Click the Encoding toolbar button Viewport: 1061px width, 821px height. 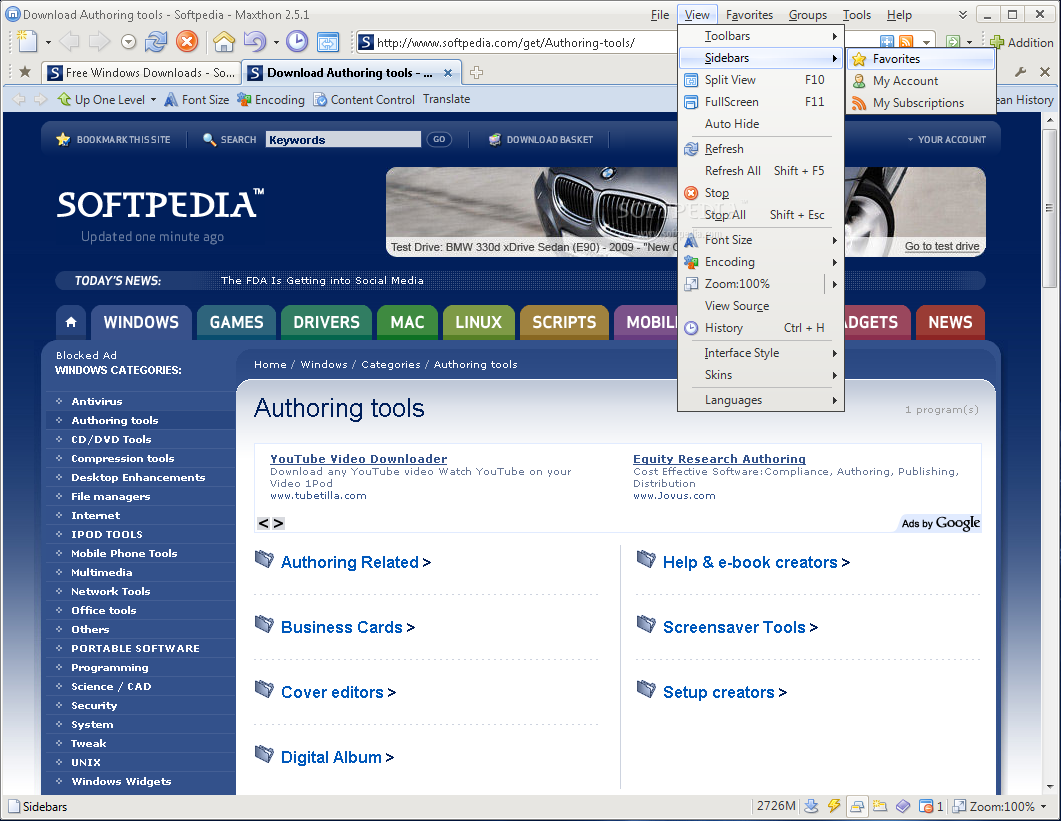click(x=271, y=99)
